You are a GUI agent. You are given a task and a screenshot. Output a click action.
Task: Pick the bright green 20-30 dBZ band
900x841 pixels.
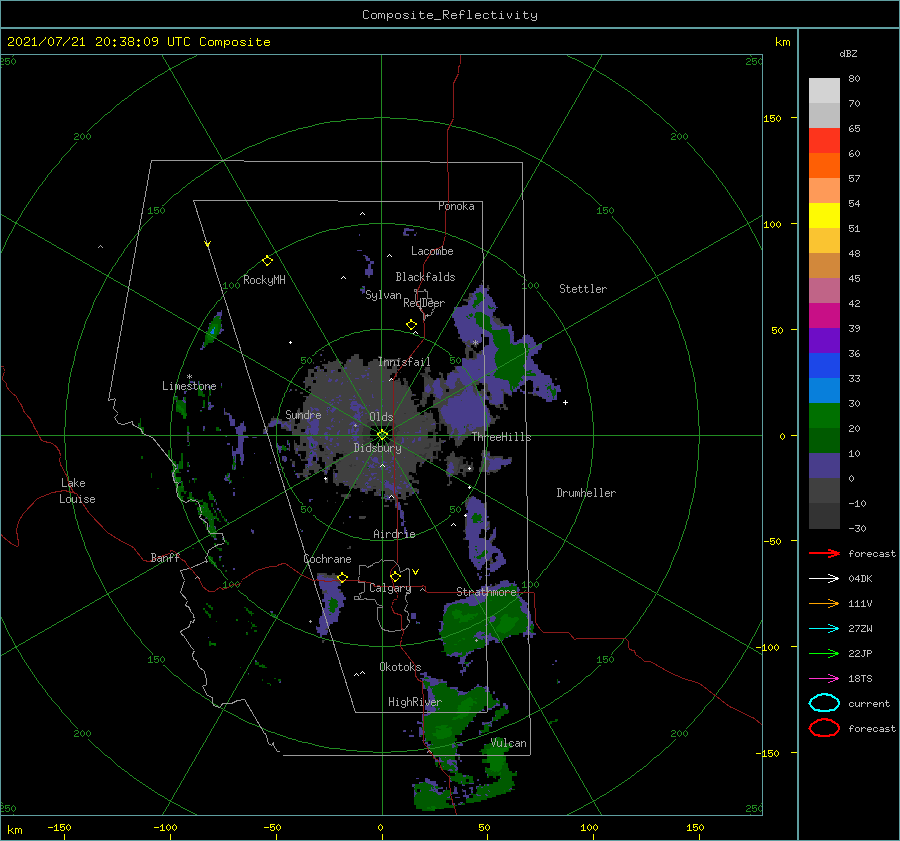click(824, 416)
